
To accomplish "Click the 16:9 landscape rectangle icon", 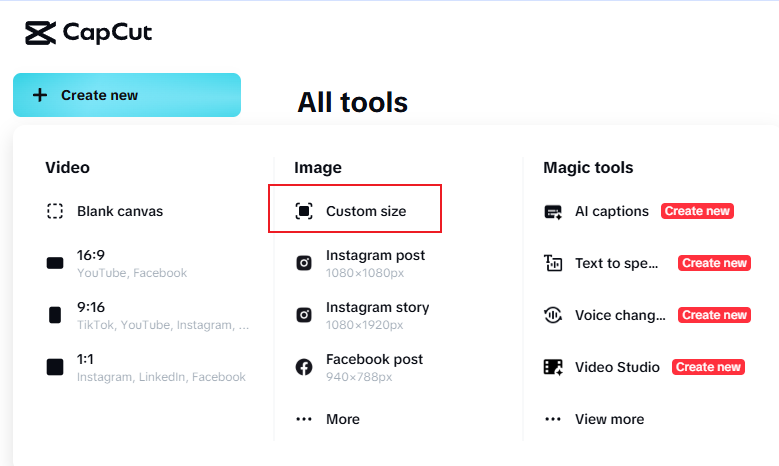I will 55,263.
